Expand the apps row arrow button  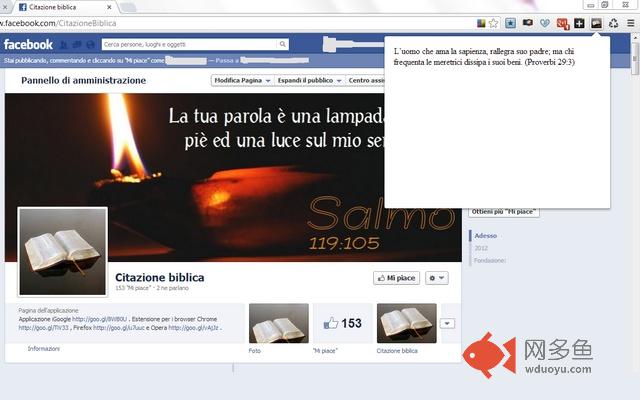click(x=447, y=323)
